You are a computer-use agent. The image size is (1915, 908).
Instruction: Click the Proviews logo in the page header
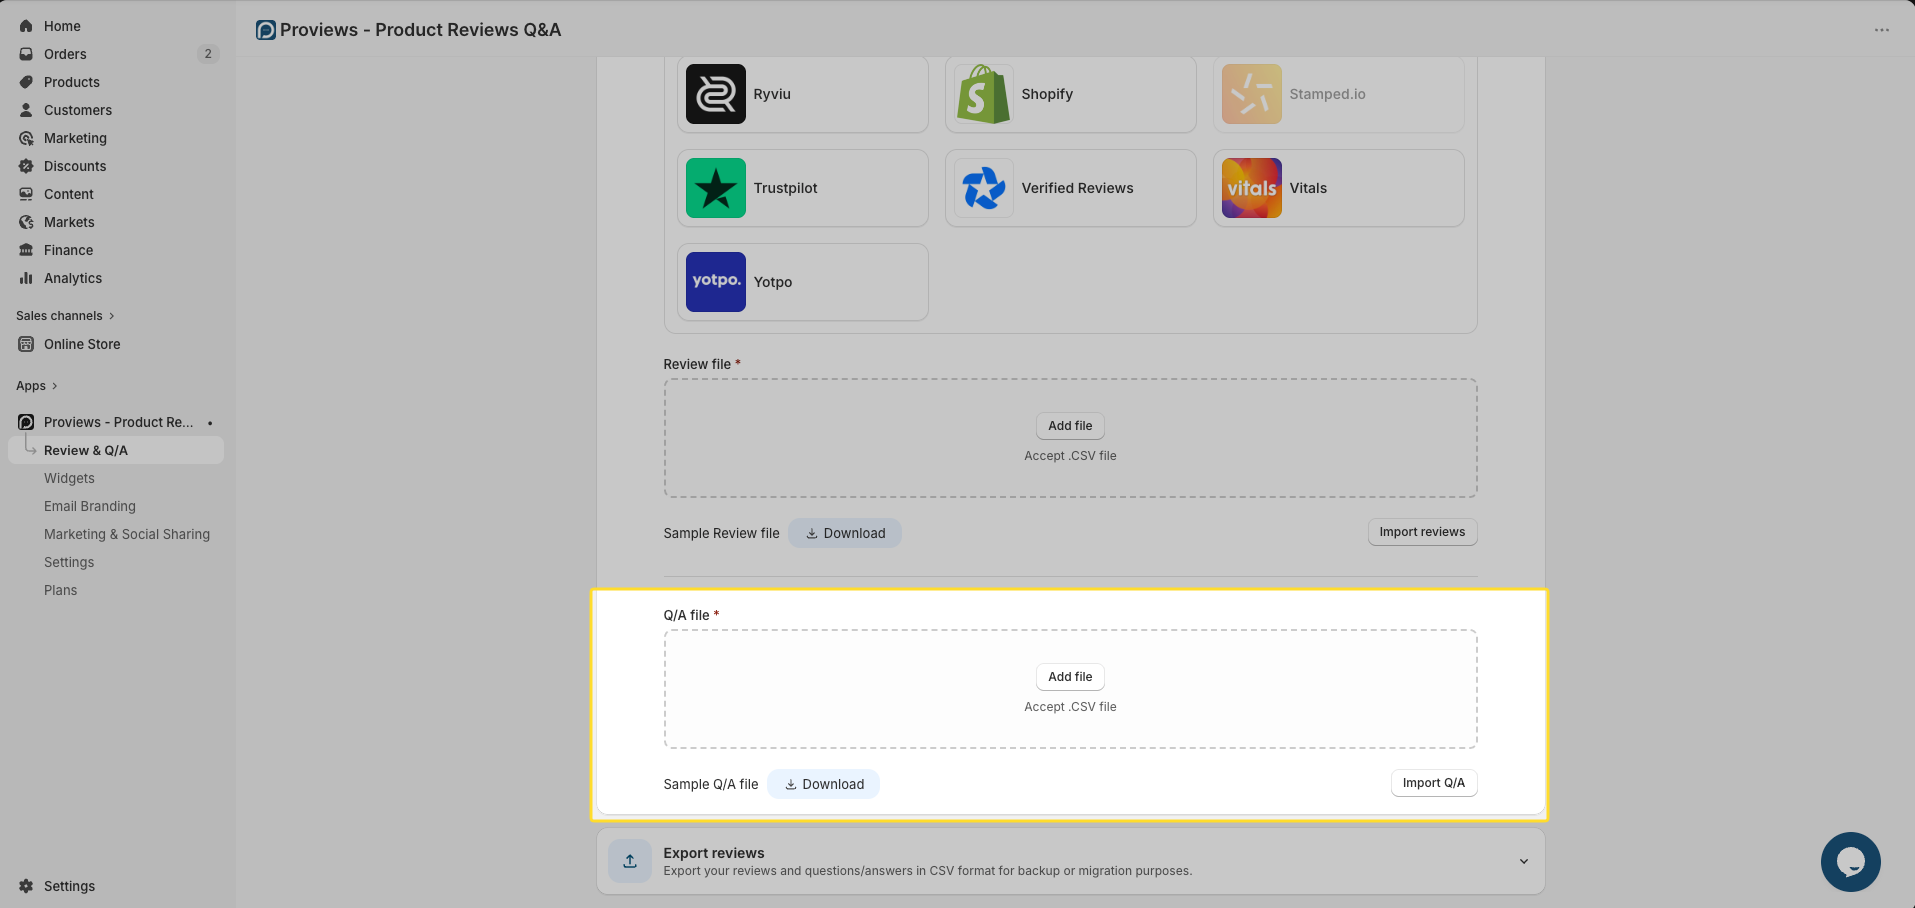coord(266,30)
